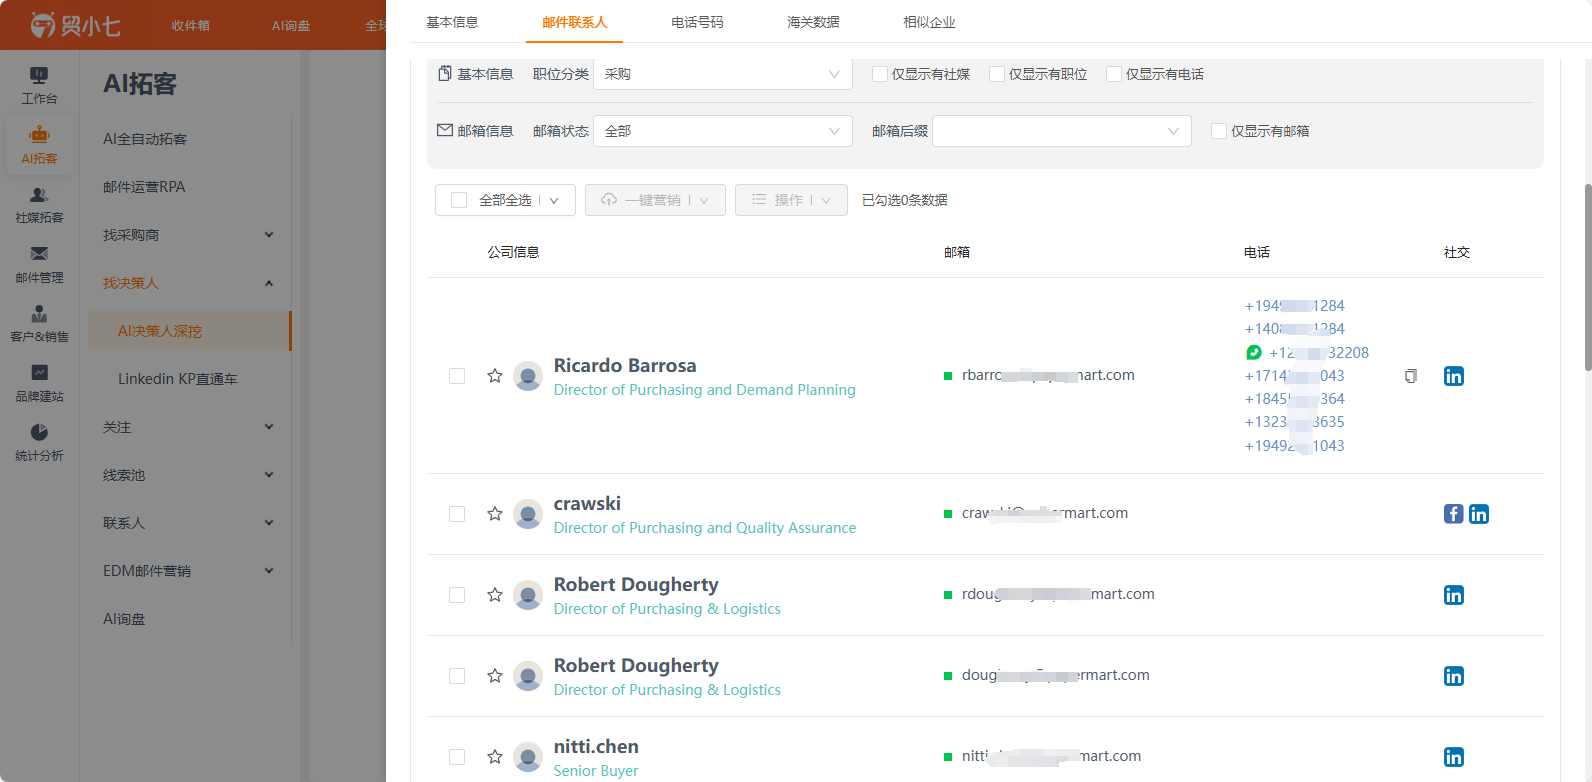Open AI决策人深挖 submenu item
This screenshot has width=1592, height=782.
(189, 331)
